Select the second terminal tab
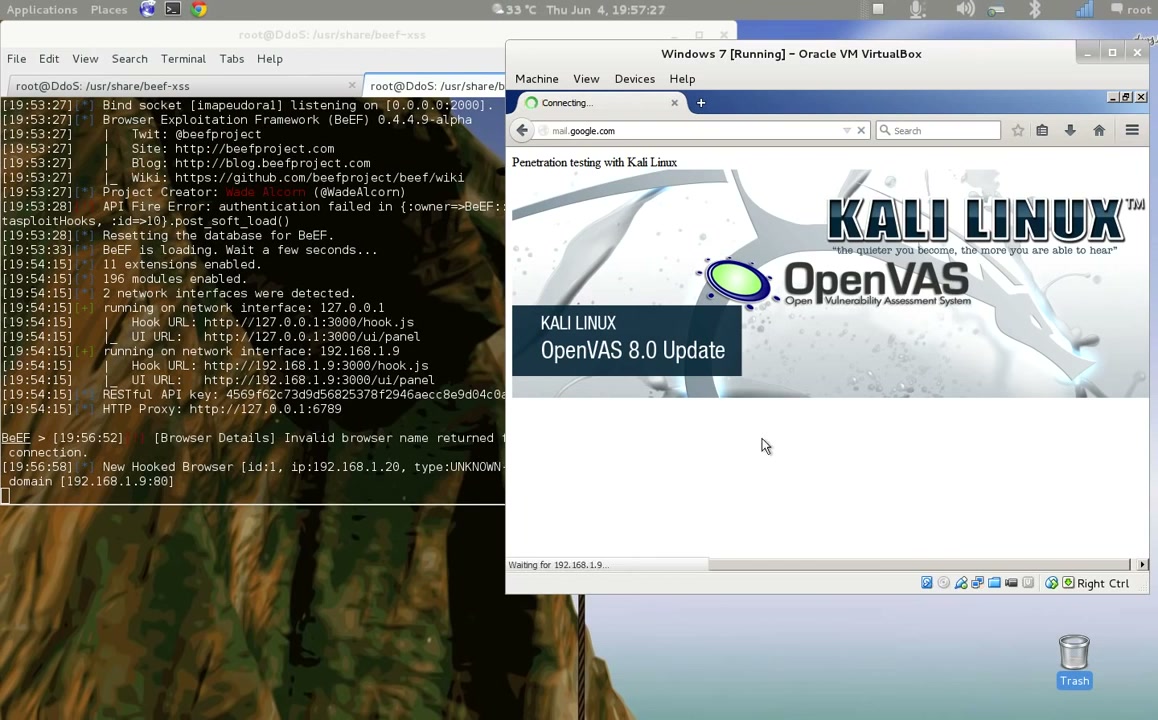1158x720 pixels. click(x=436, y=86)
